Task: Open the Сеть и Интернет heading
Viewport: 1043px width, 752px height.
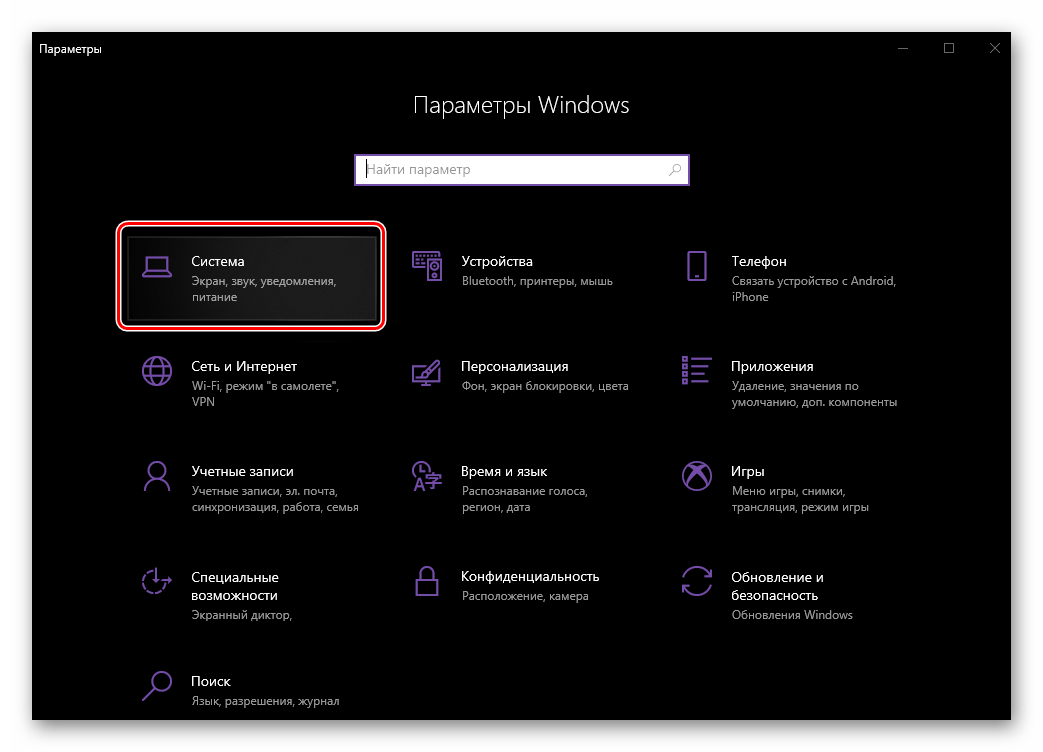Action: tap(244, 366)
